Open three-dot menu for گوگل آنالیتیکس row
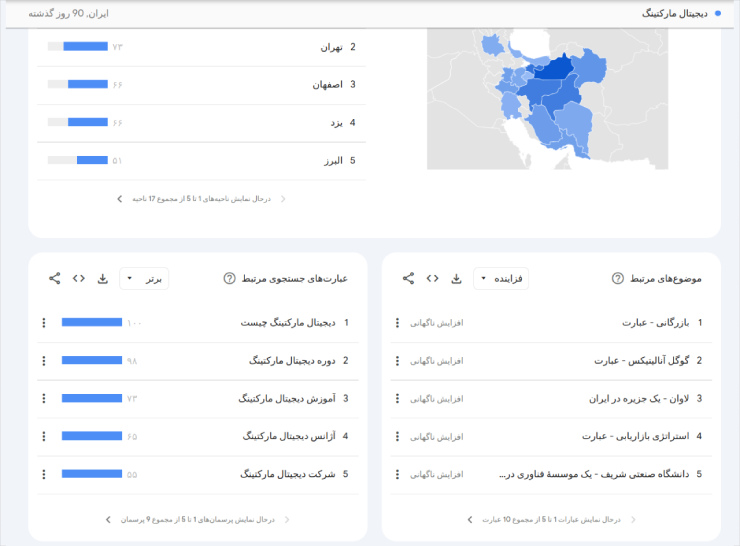Viewport: 740px width, 546px height. coord(397,361)
